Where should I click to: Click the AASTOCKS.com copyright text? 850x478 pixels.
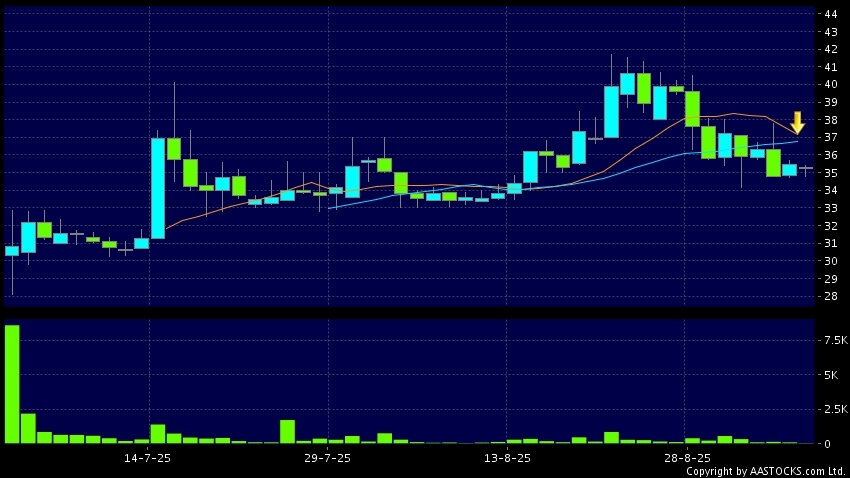tap(767, 471)
